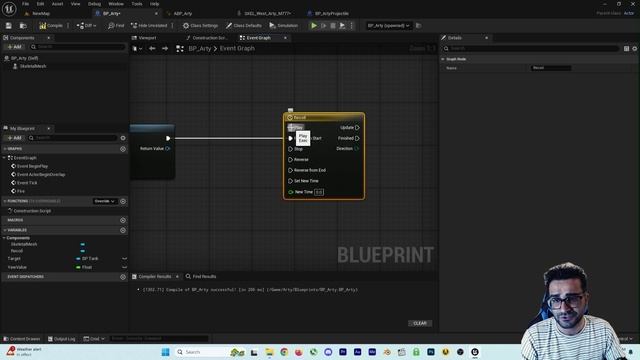Click the New Time value field on Recoil
This screenshot has width=640, height=360.
(x=319, y=192)
